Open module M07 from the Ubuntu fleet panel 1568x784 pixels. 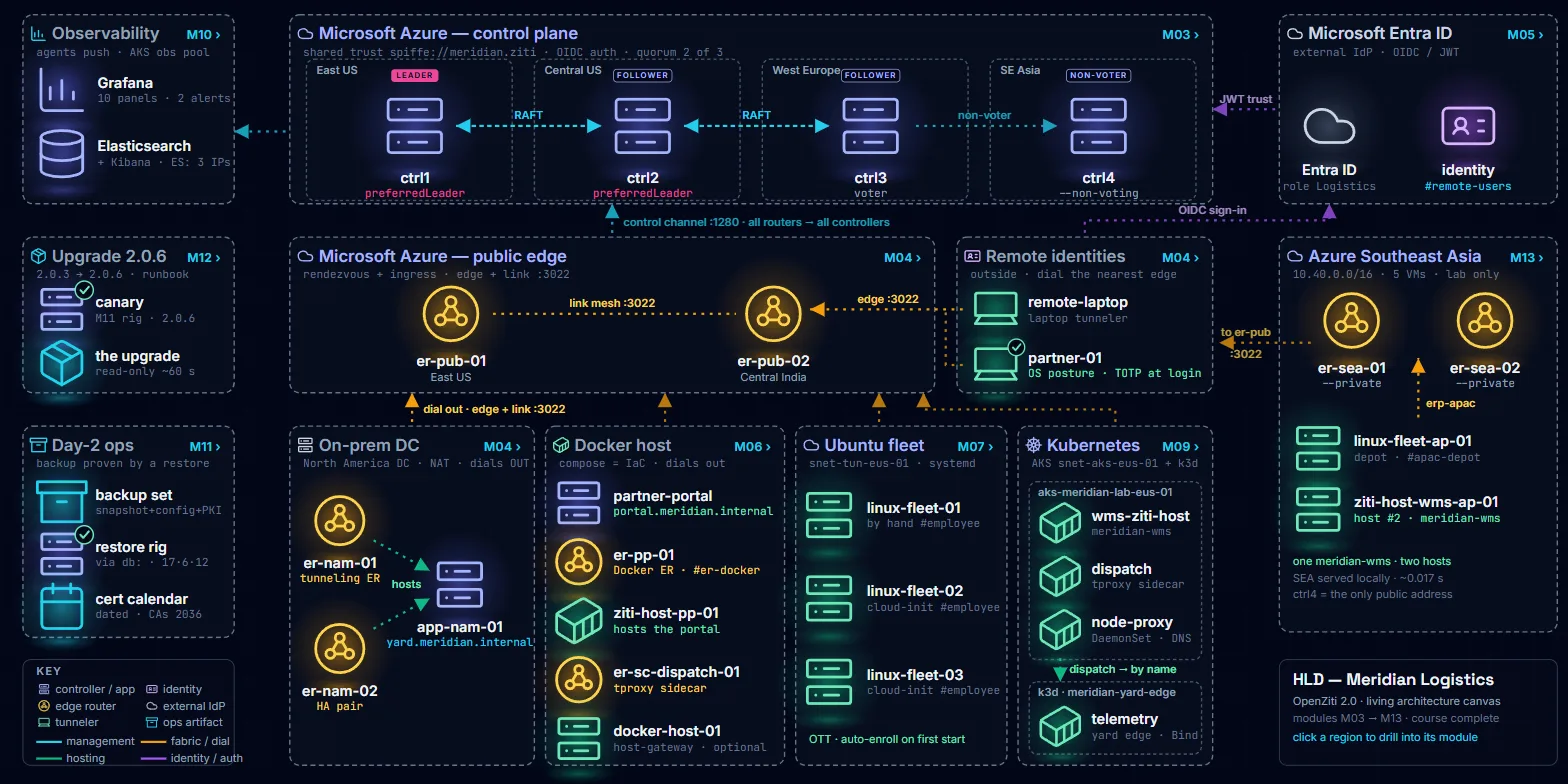point(975,446)
